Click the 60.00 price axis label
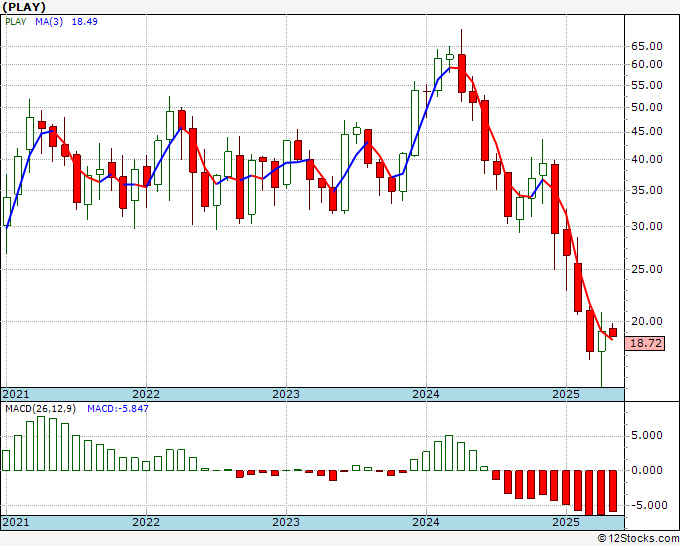The height and width of the screenshot is (546, 680). point(647,64)
